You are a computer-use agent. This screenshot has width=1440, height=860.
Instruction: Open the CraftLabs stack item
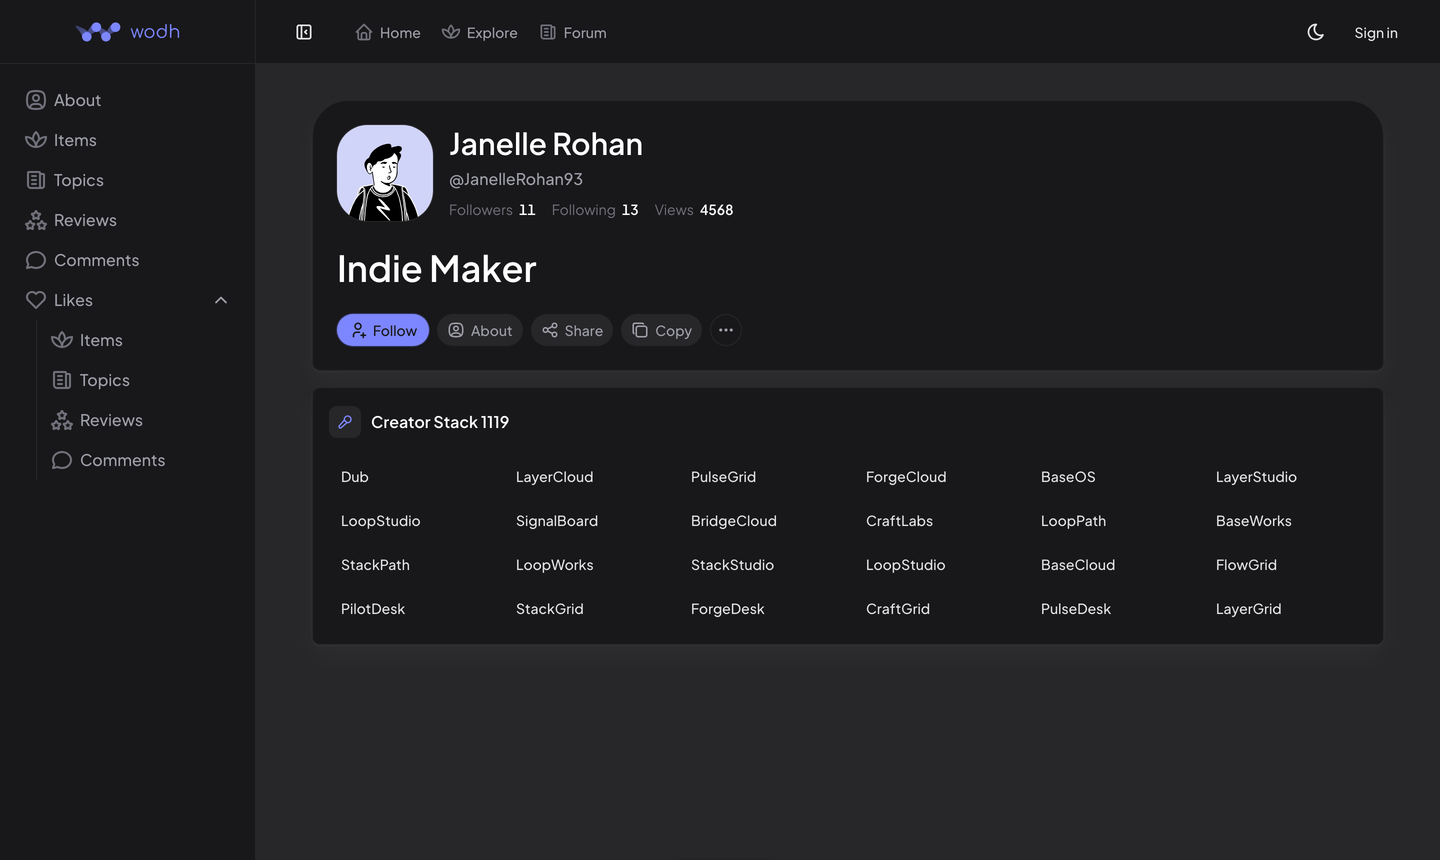pyautogui.click(x=900, y=521)
